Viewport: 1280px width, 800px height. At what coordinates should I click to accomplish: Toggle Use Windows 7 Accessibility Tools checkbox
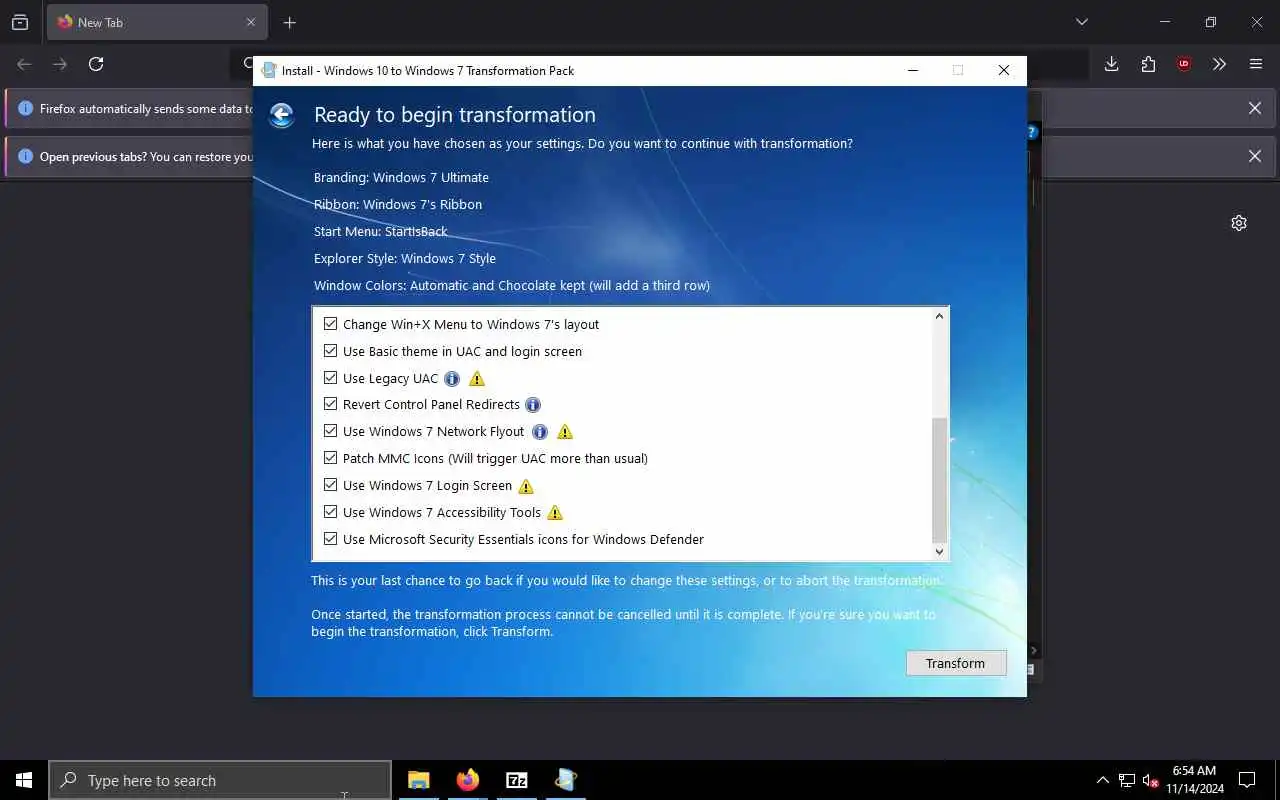click(330, 512)
